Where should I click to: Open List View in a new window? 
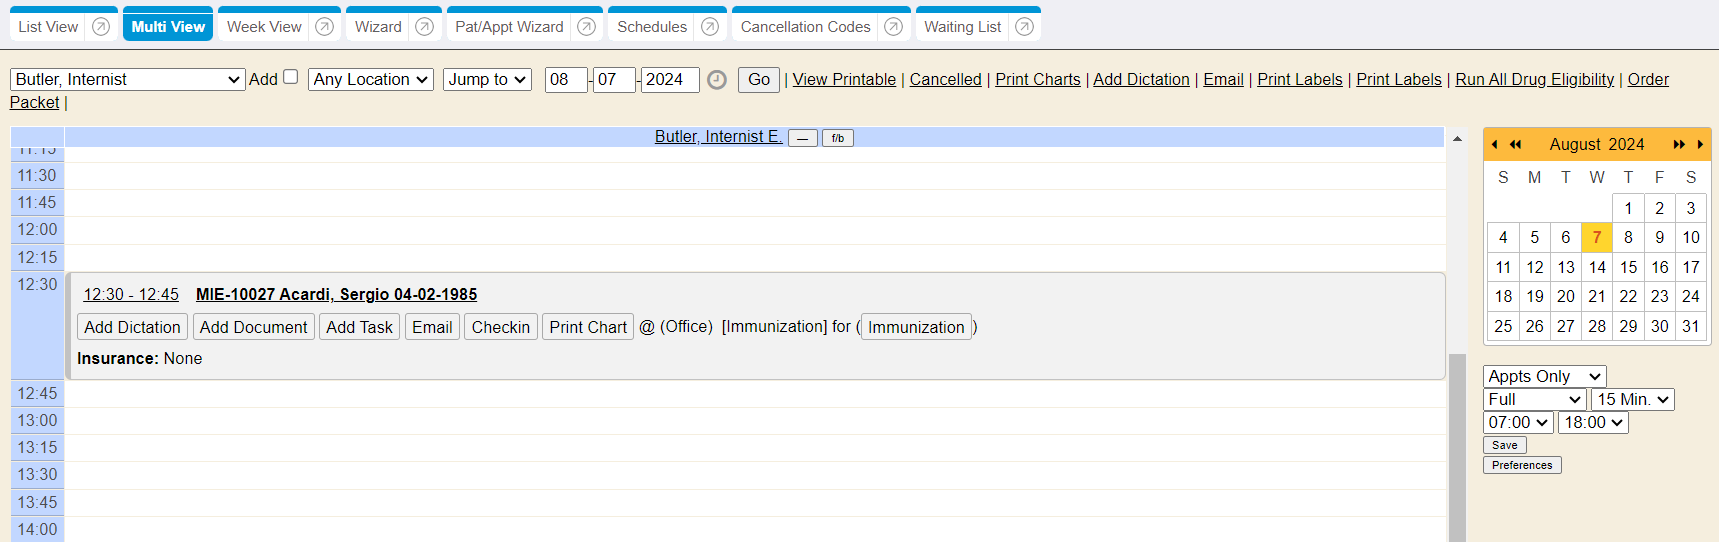[x=101, y=27]
